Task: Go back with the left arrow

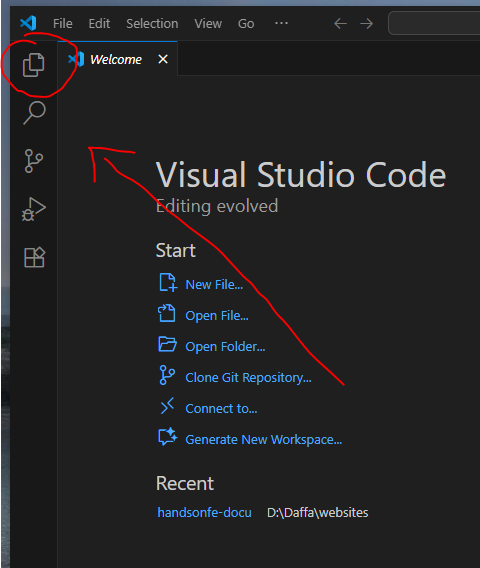Action: click(340, 24)
